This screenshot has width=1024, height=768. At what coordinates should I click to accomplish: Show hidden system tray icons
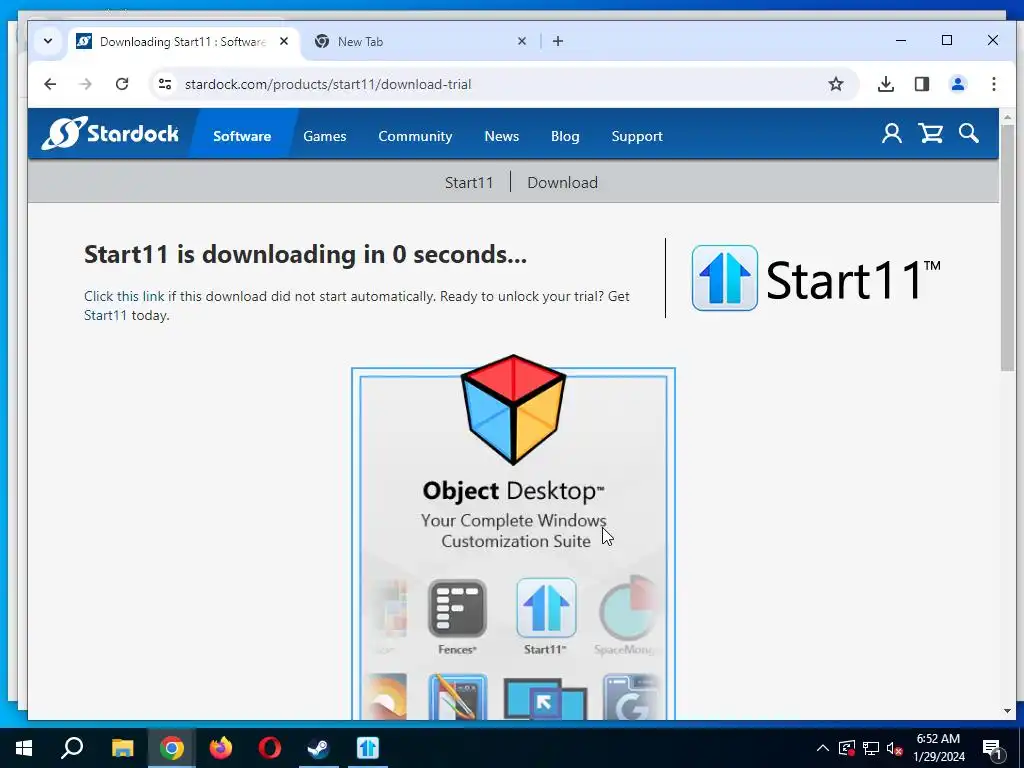(823, 748)
